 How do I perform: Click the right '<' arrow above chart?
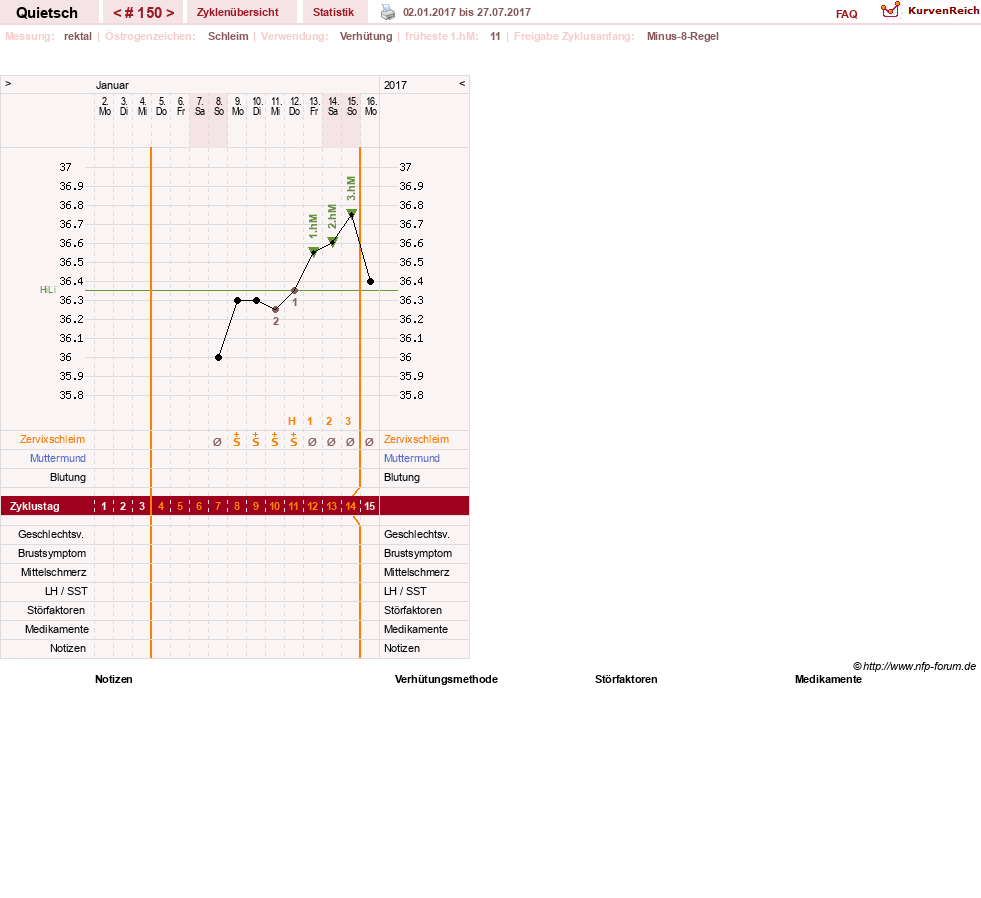point(462,83)
